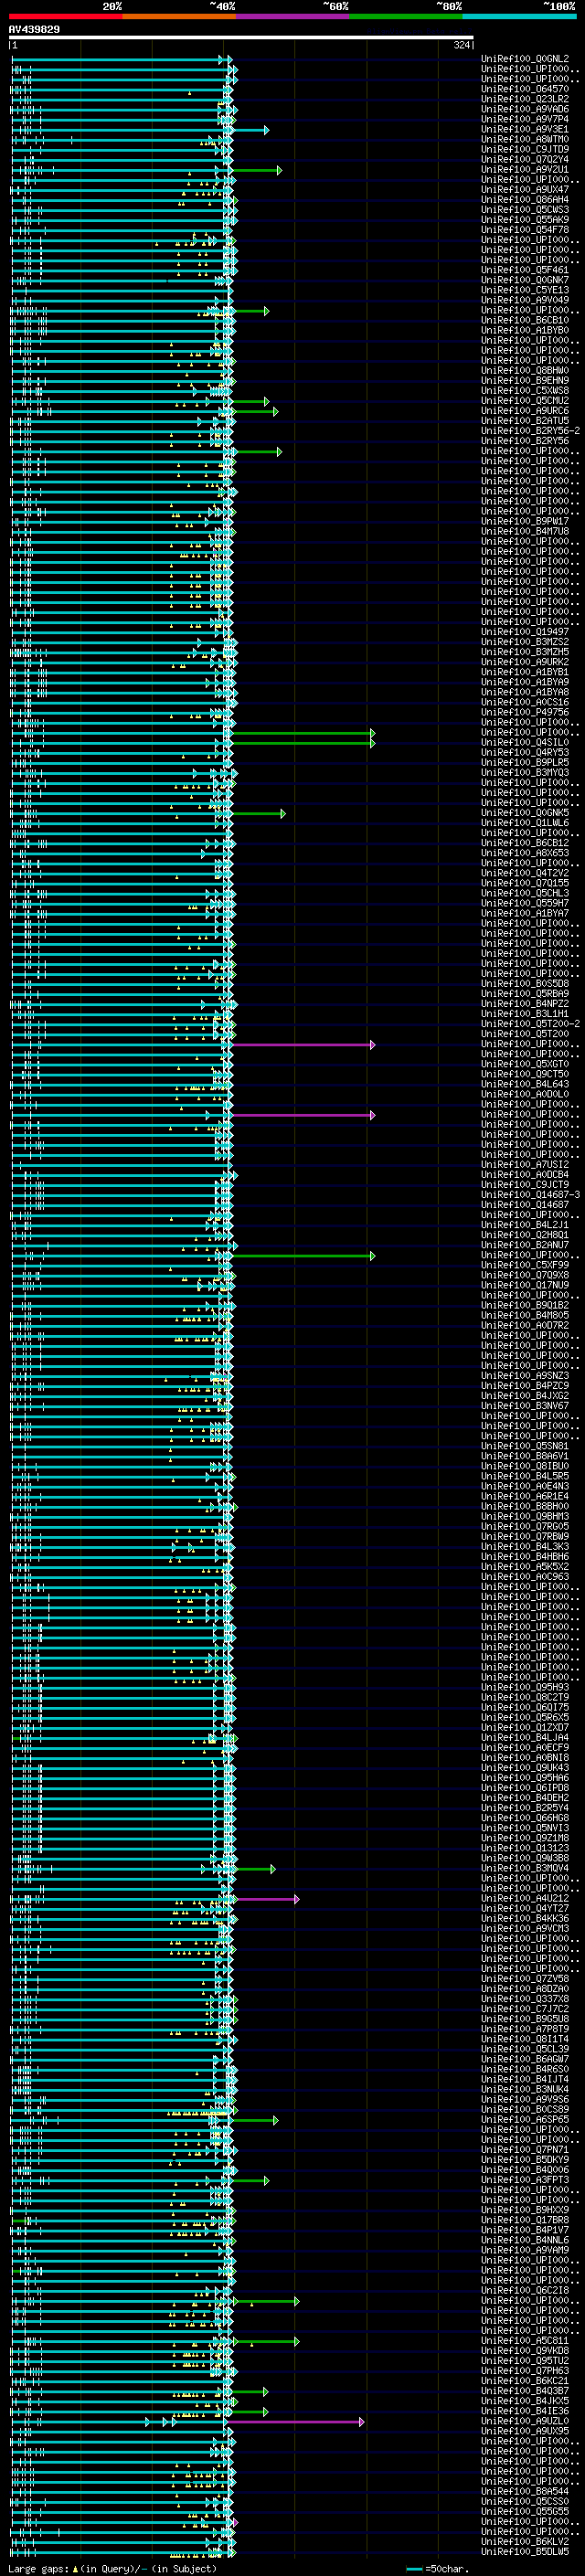This screenshot has width=585, height=2576.
Task: Select the UniRef100_A7P8T9 label
Action: pyautogui.click(x=524, y=2029)
